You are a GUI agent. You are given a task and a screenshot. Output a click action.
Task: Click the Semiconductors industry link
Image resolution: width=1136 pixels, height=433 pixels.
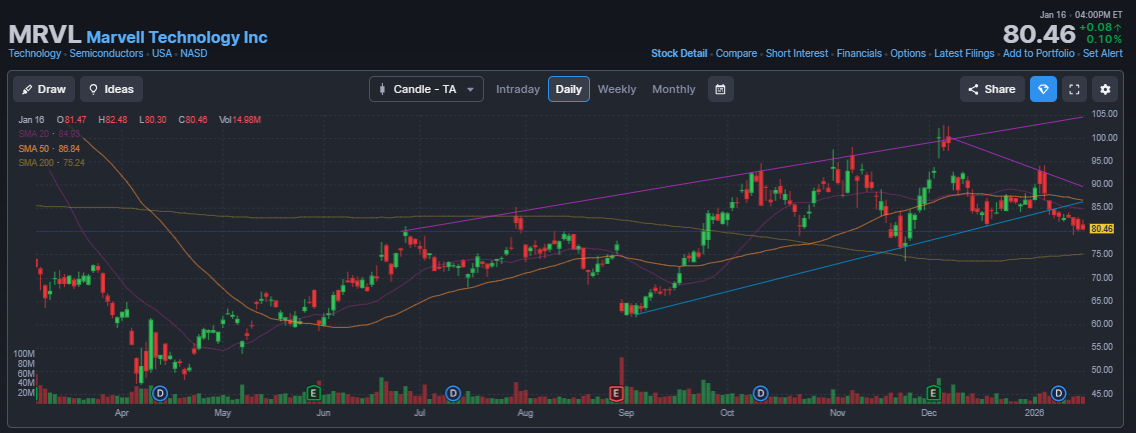pyautogui.click(x=108, y=54)
